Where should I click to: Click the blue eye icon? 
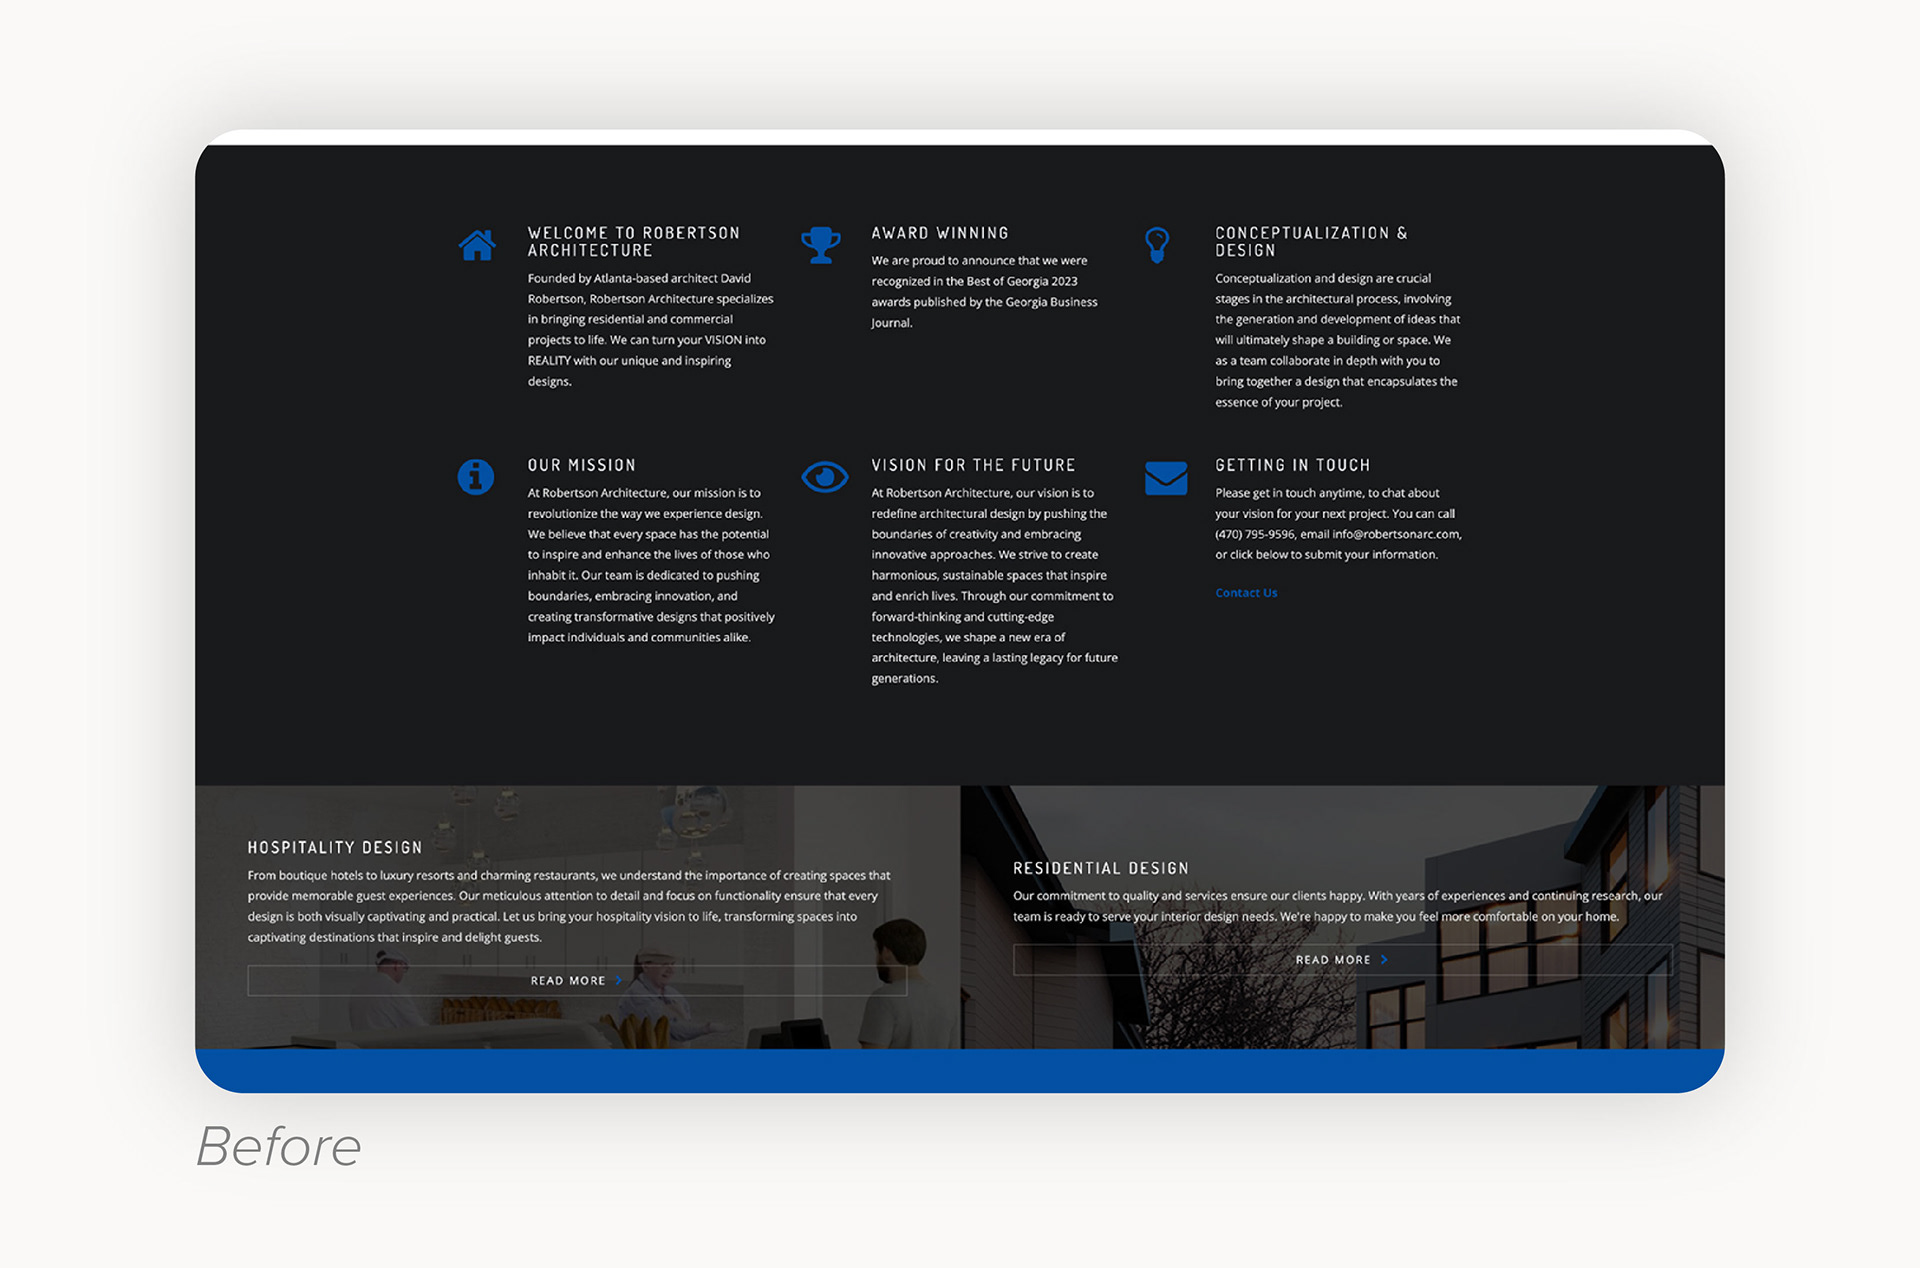click(824, 477)
